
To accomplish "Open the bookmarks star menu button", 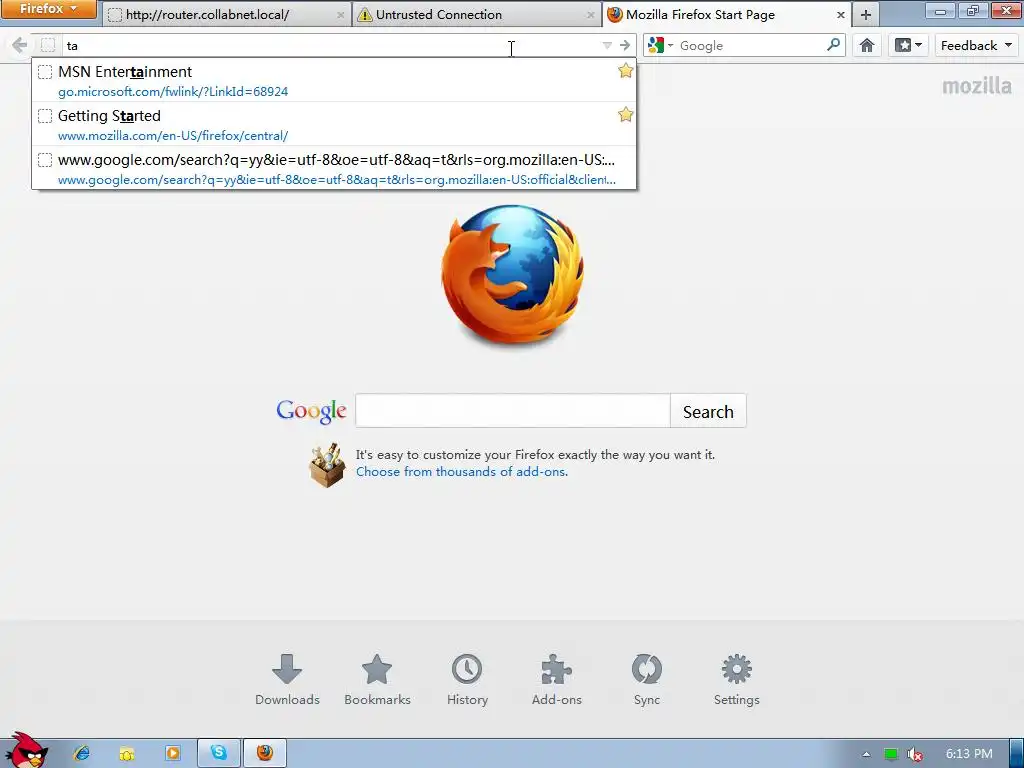I will 908,45.
